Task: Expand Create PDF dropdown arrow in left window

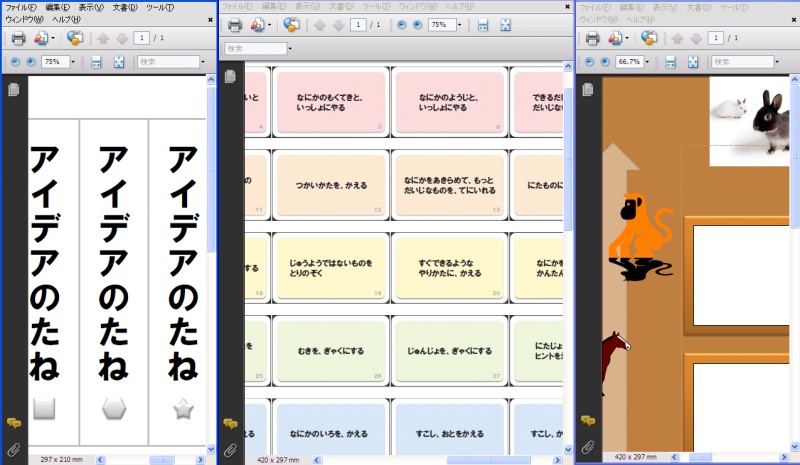Action: point(53,38)
